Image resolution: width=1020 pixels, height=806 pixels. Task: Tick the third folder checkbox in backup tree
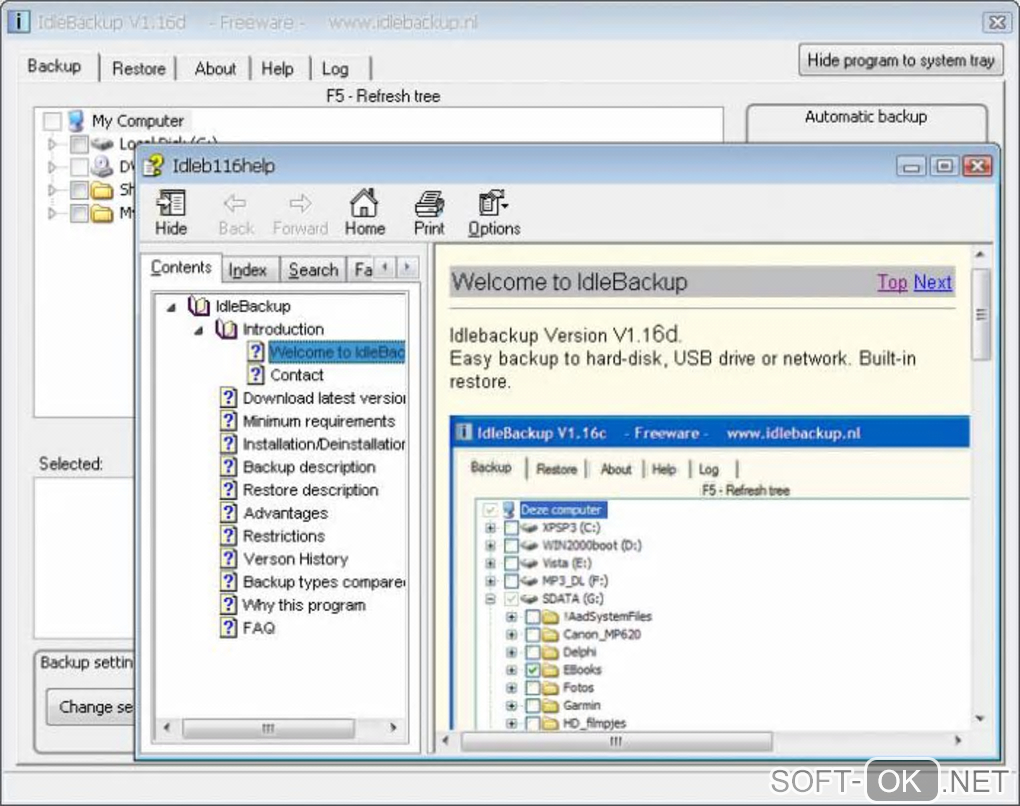pyautogui.click(x=79, y=190)
